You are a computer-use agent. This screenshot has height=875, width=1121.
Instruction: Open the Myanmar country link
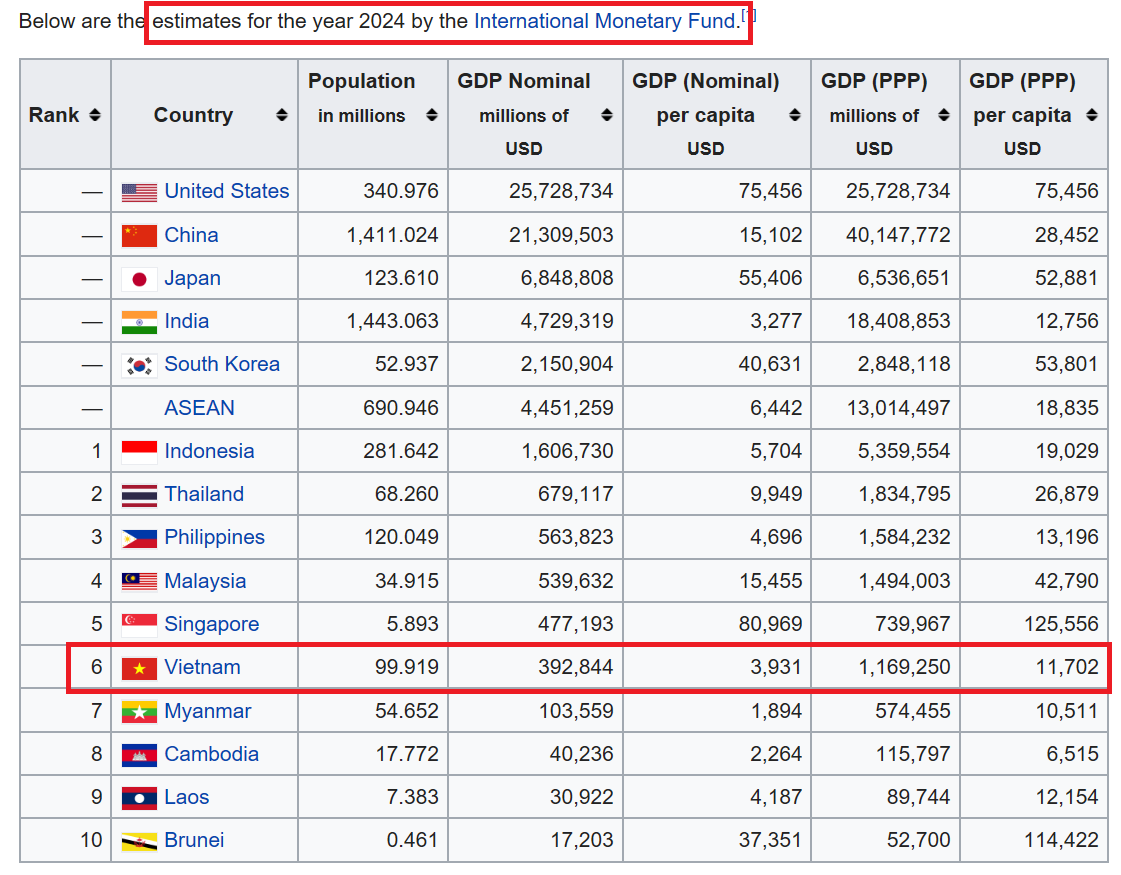208,711
